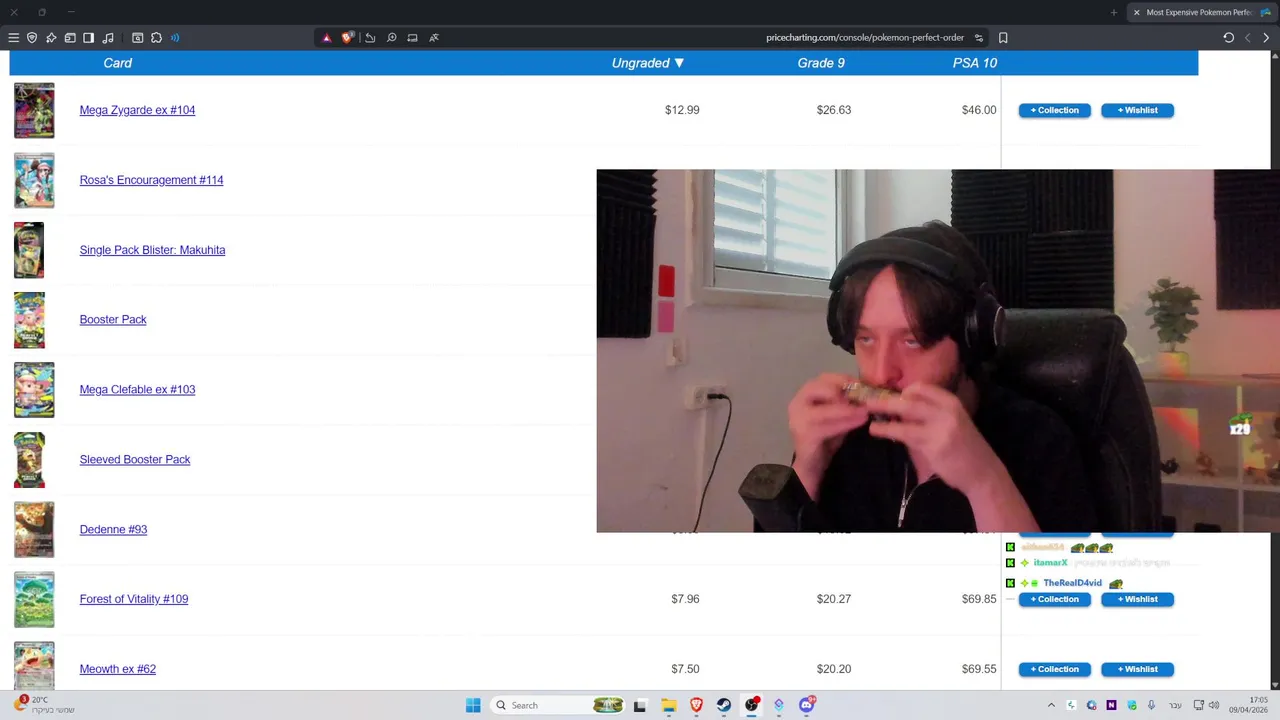
Task: Open the browser hamburger menu
Action: [x=13, y=38]
